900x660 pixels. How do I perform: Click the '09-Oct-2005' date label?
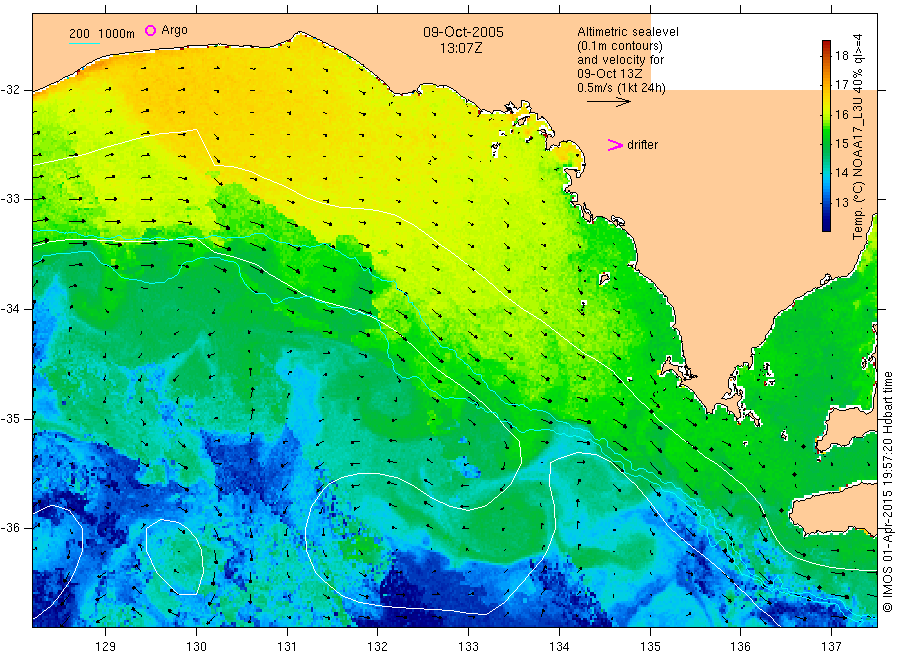[463, 32]
